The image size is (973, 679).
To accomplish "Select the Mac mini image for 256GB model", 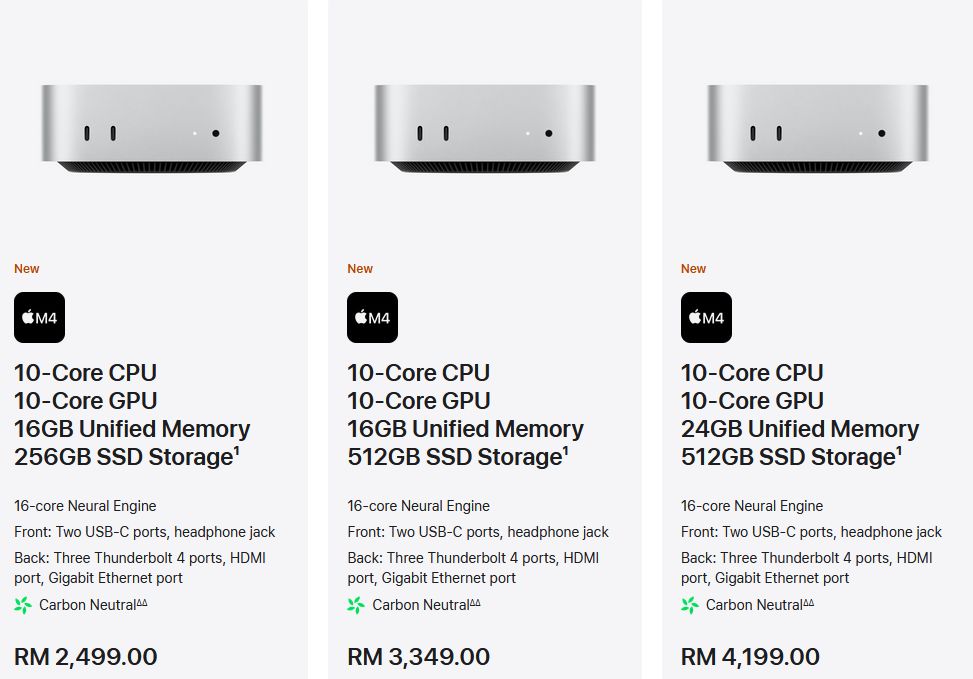I will click(152, 128).
